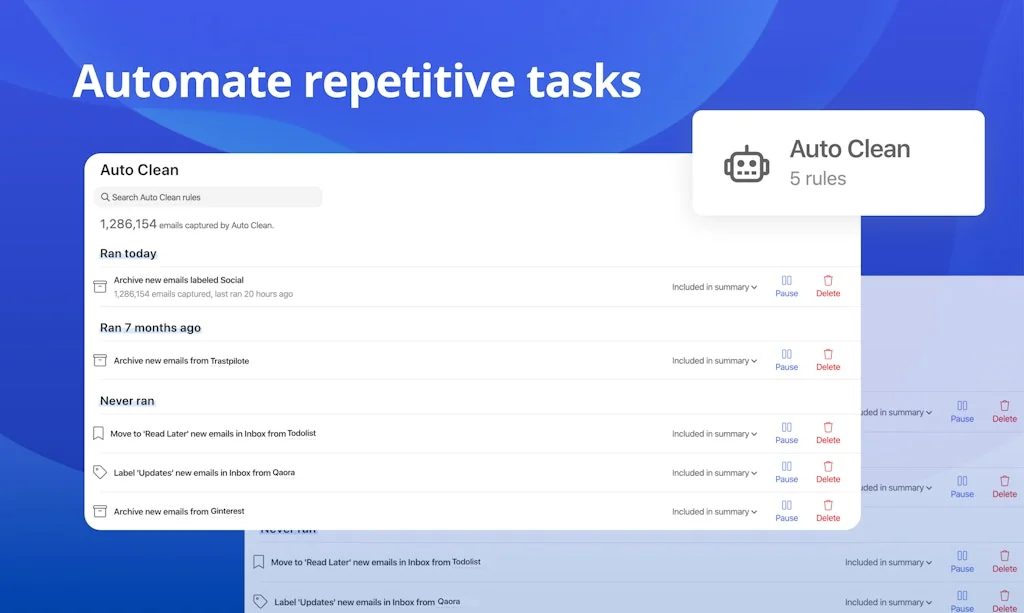Click the archive icon next to the Trastpilote rule
Screen dimensions: 1024x613
(x=100, y=360)
